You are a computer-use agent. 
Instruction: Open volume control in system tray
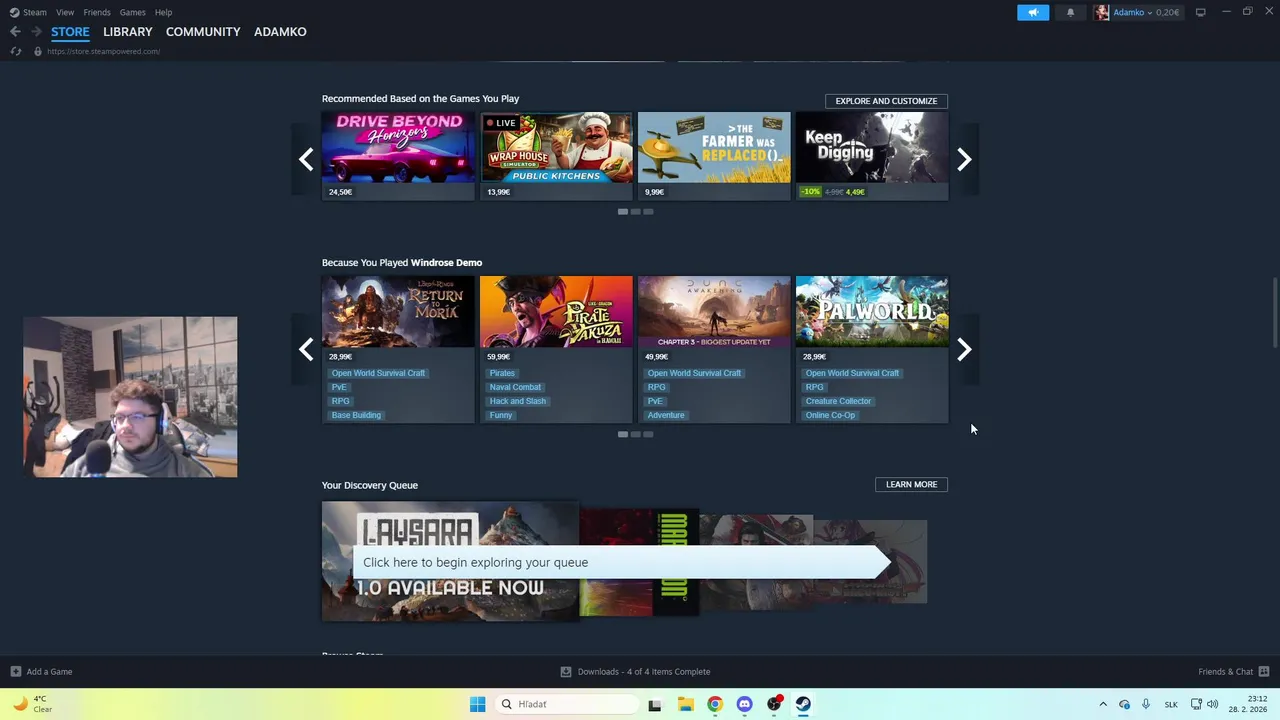(x=1213, y=704)
